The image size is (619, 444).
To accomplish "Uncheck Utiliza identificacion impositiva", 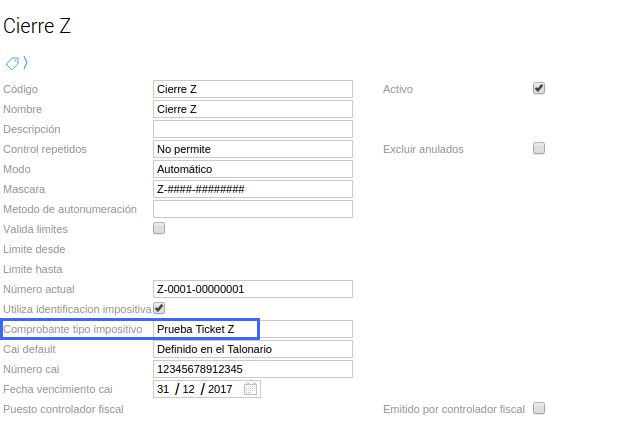I will pyautogui.click(x=158, y=308).
